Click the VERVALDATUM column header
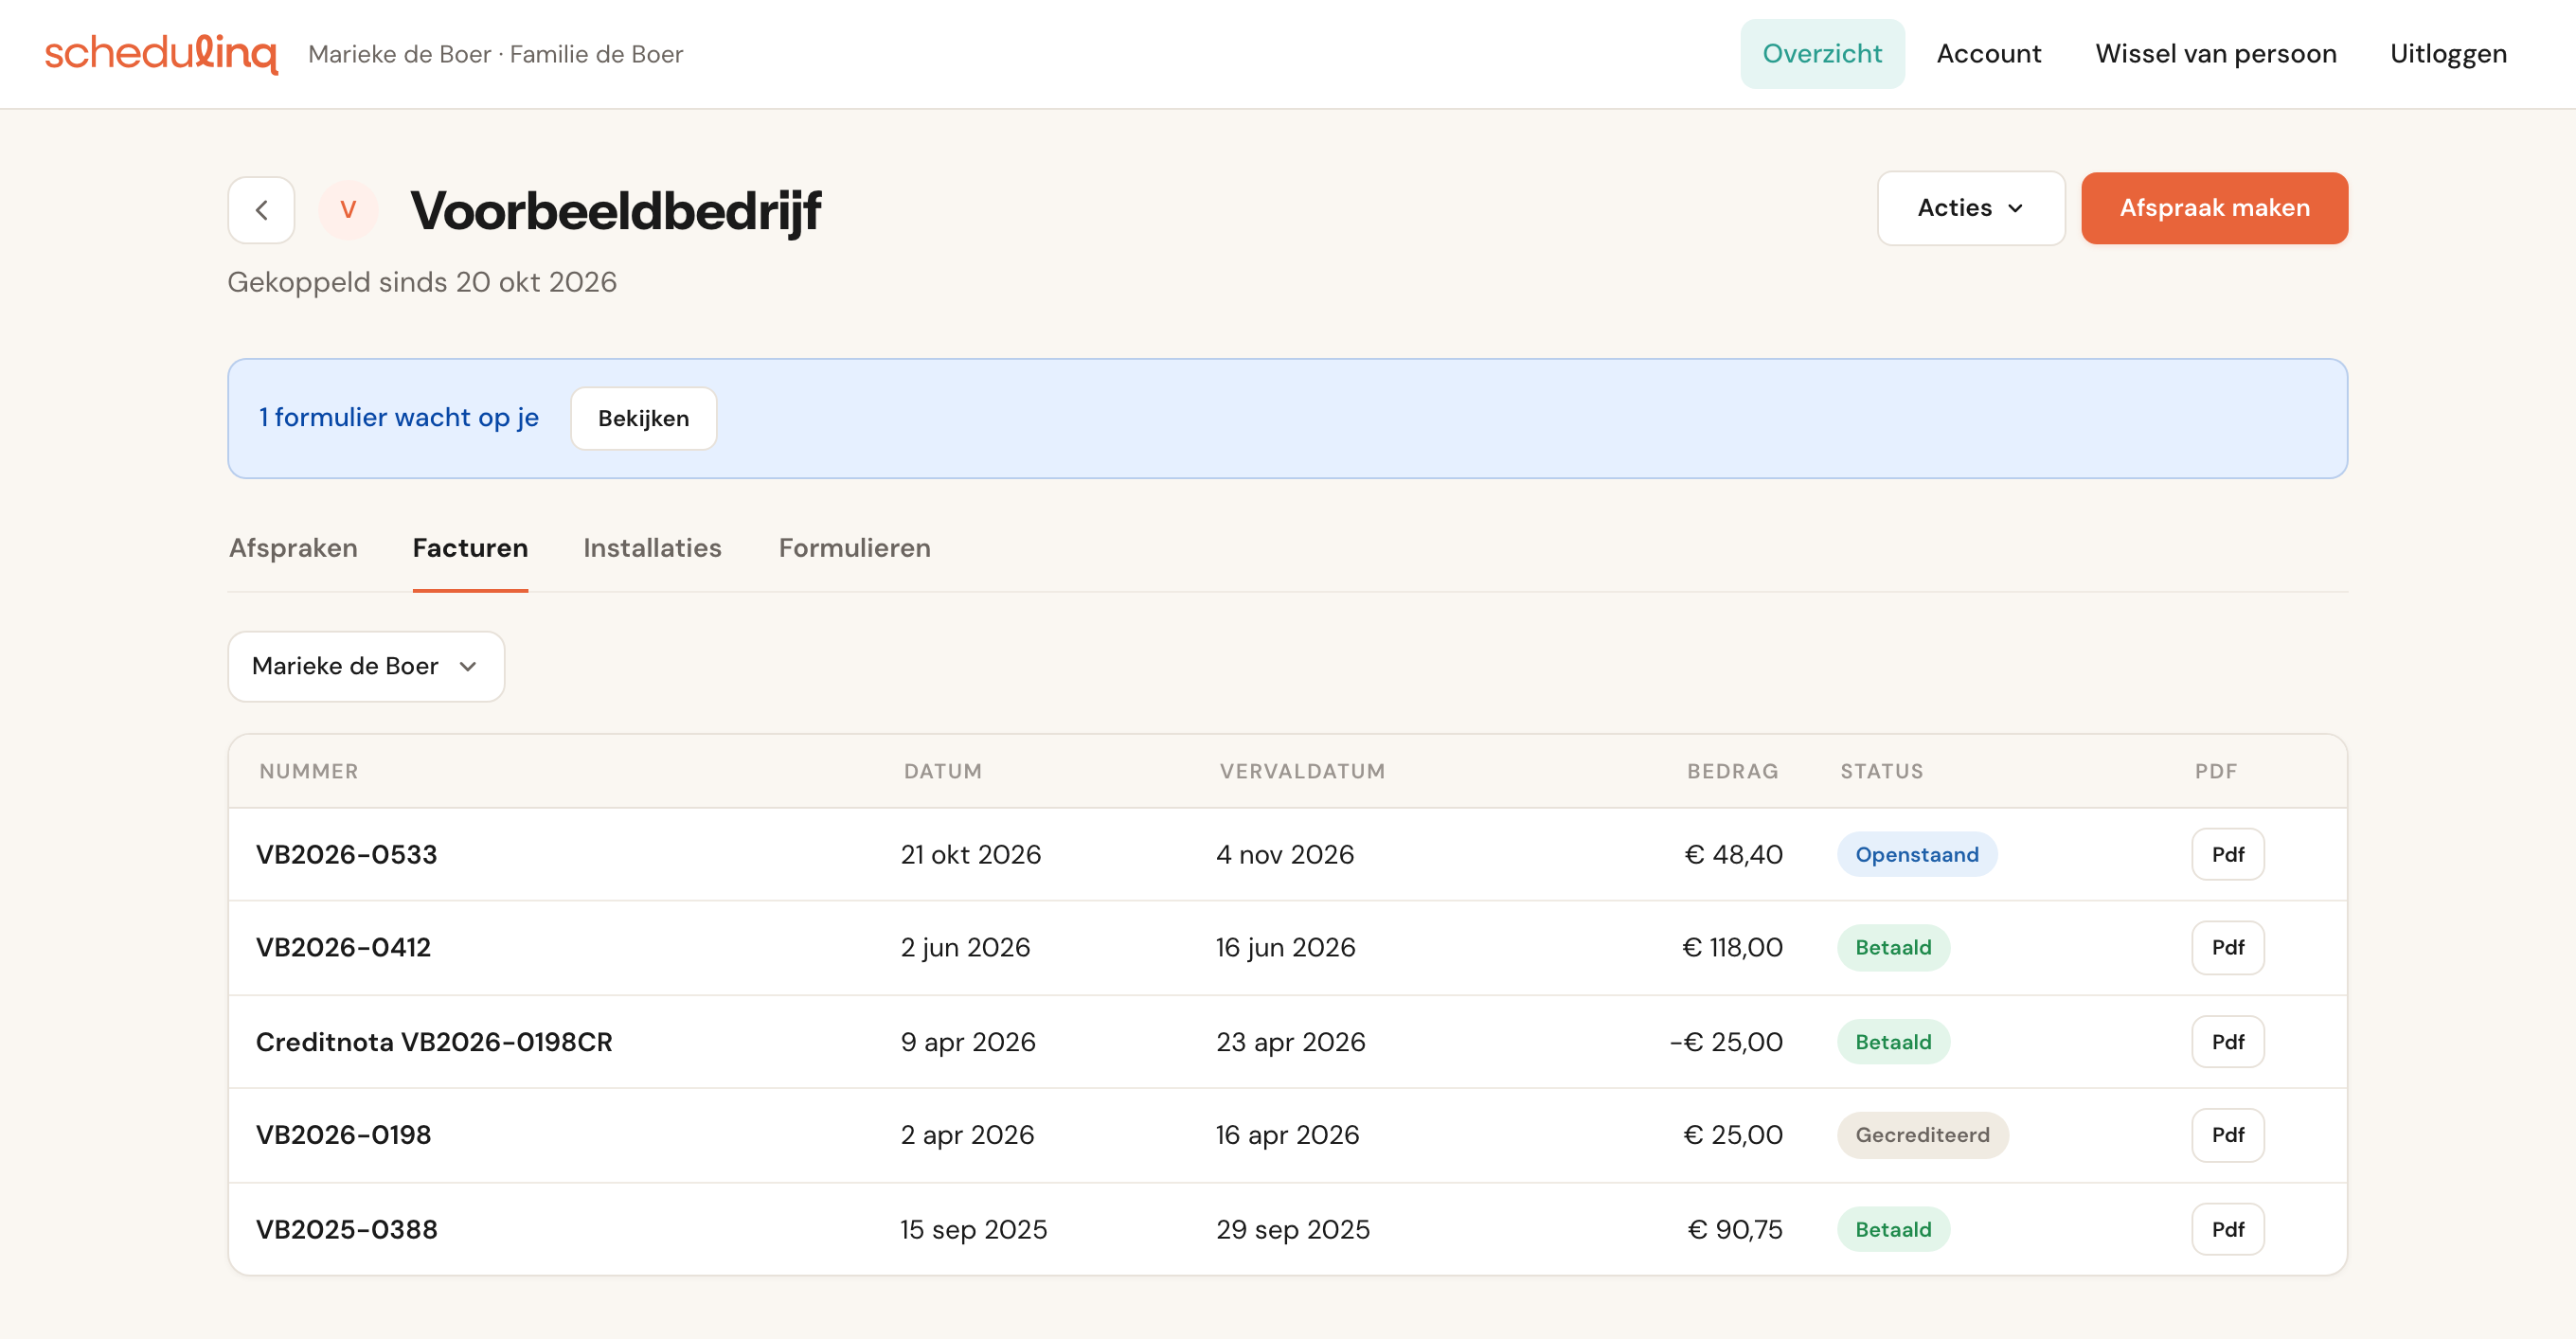The image size is (2576, 1339). (1302, 771)
